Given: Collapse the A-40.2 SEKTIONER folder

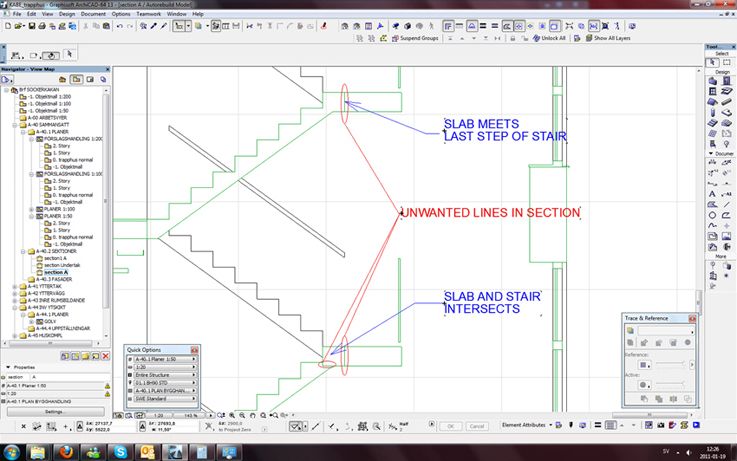Looking at the screenshot, I should (23, 251).
